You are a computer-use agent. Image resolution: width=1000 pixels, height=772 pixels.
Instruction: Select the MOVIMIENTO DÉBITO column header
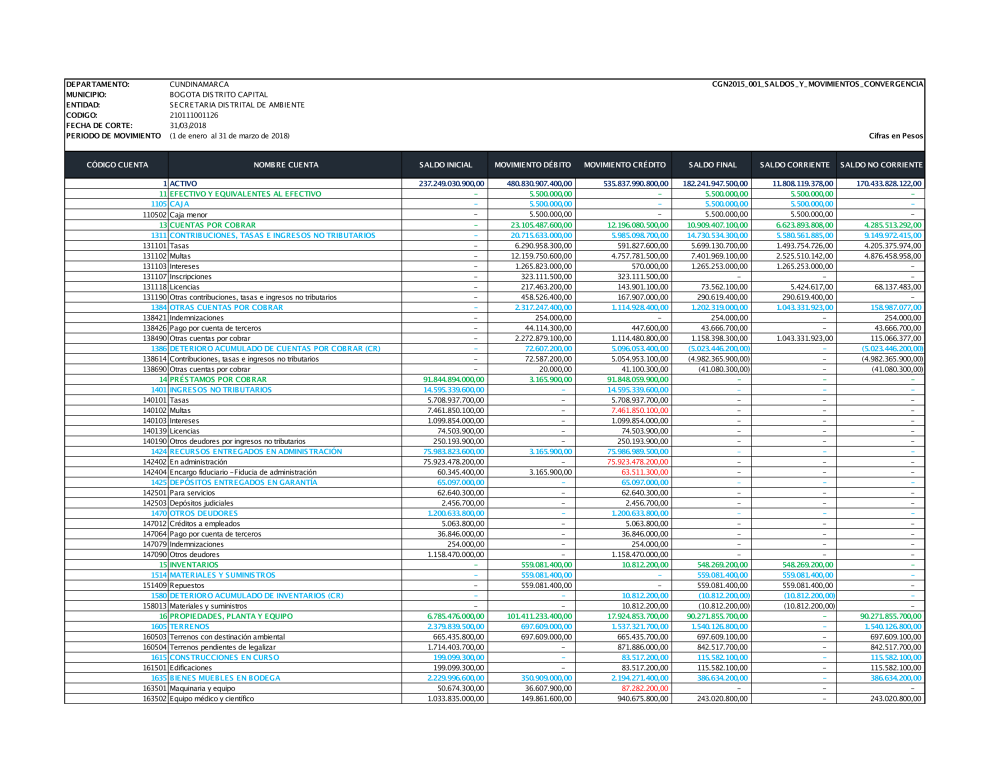(532, 164)
